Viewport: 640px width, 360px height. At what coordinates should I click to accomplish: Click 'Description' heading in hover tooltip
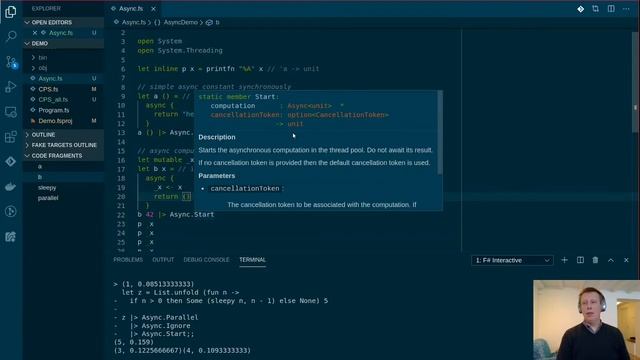point(217,137)
